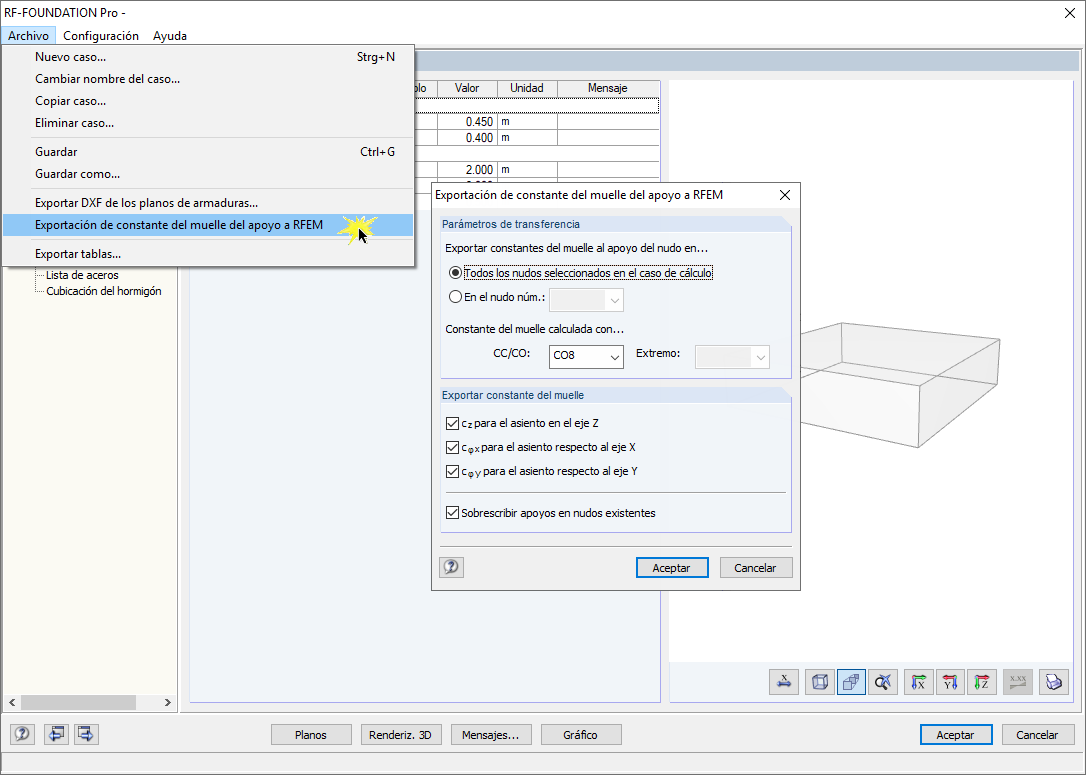
Task: Click the Unidad column header
Action: tap(527, 88)
